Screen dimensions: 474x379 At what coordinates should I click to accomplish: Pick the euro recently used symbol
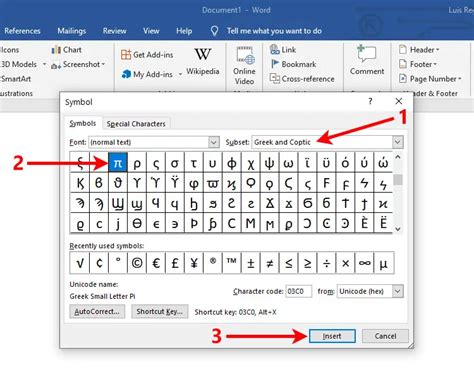click(x=156, y=263)
